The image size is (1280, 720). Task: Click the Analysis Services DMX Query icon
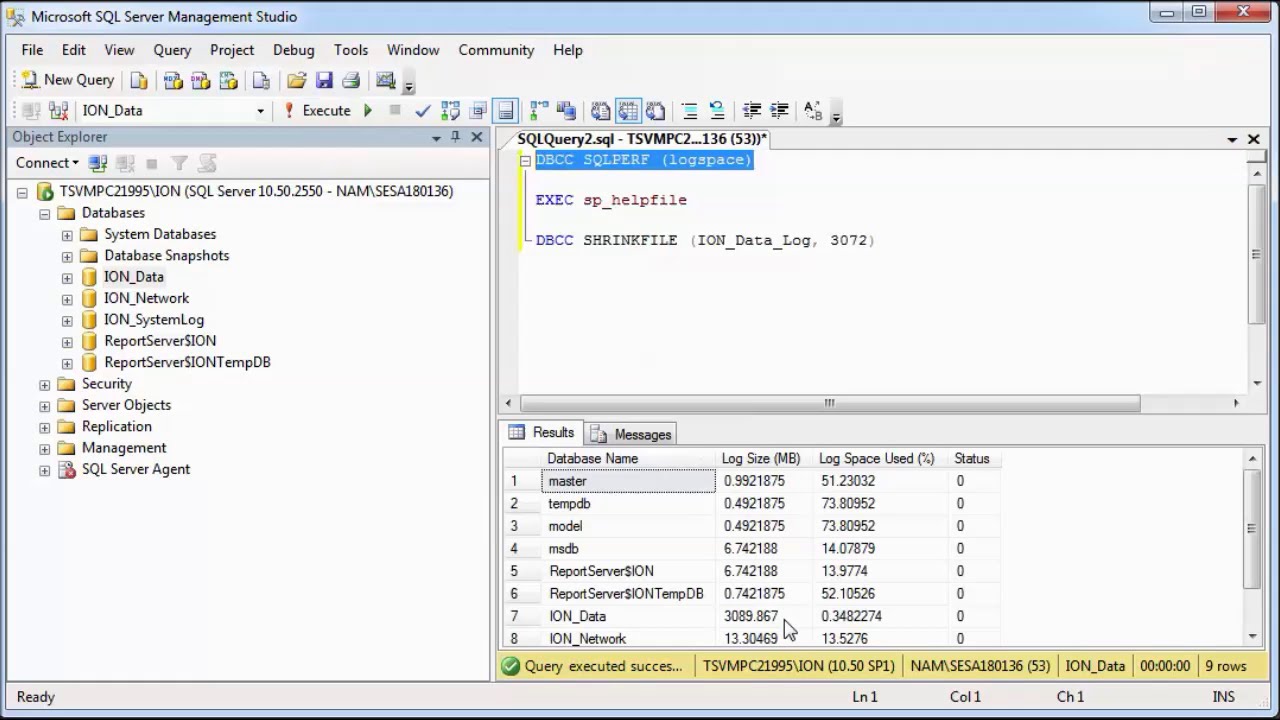pos(200,81)
